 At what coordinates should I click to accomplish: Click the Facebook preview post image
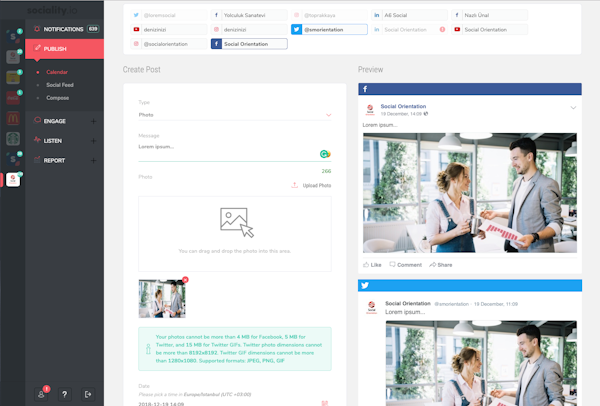[470, 193]
